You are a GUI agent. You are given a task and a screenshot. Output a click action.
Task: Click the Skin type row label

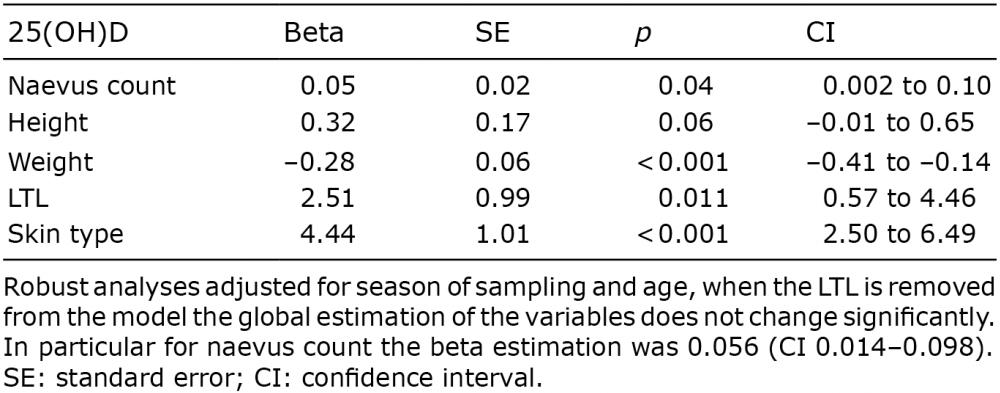65,235
